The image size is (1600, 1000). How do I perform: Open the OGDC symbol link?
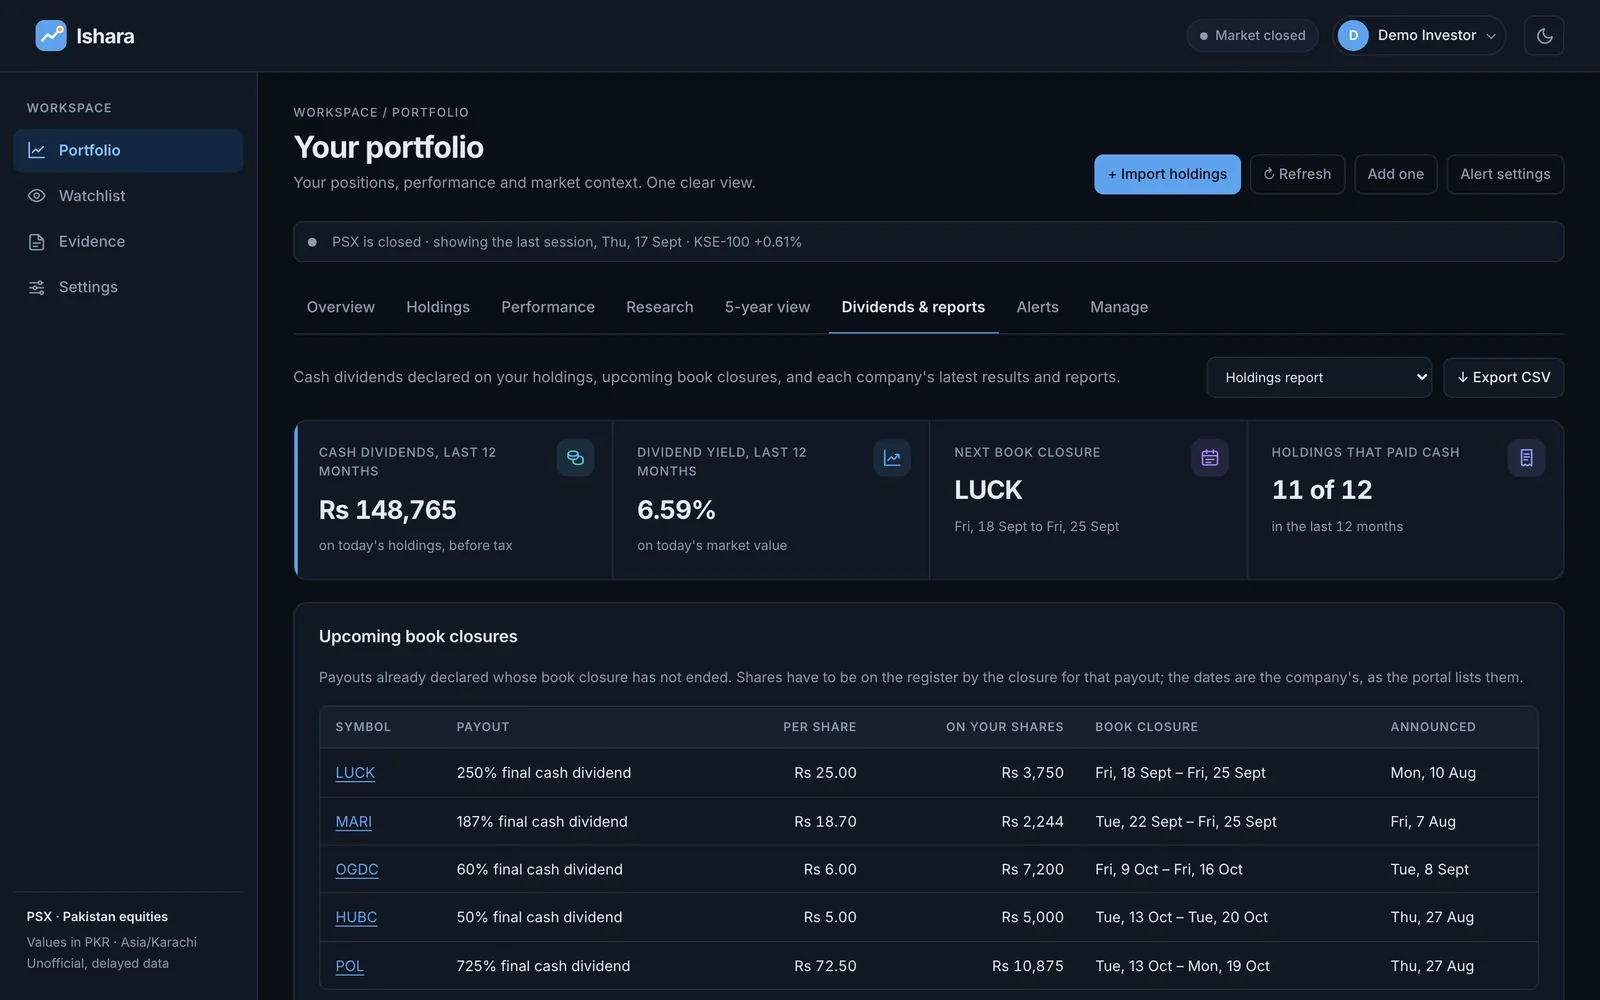[357, 870]
